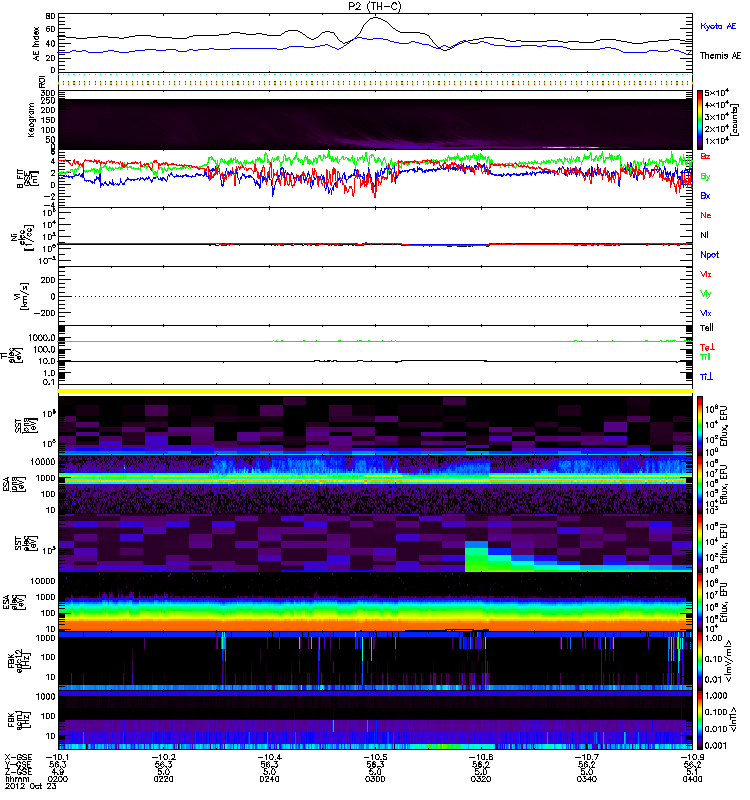Click the blue Bx legend label
The height and width of the screenshot is (800, 750).
pyautogui.click(x=706, y=195)
